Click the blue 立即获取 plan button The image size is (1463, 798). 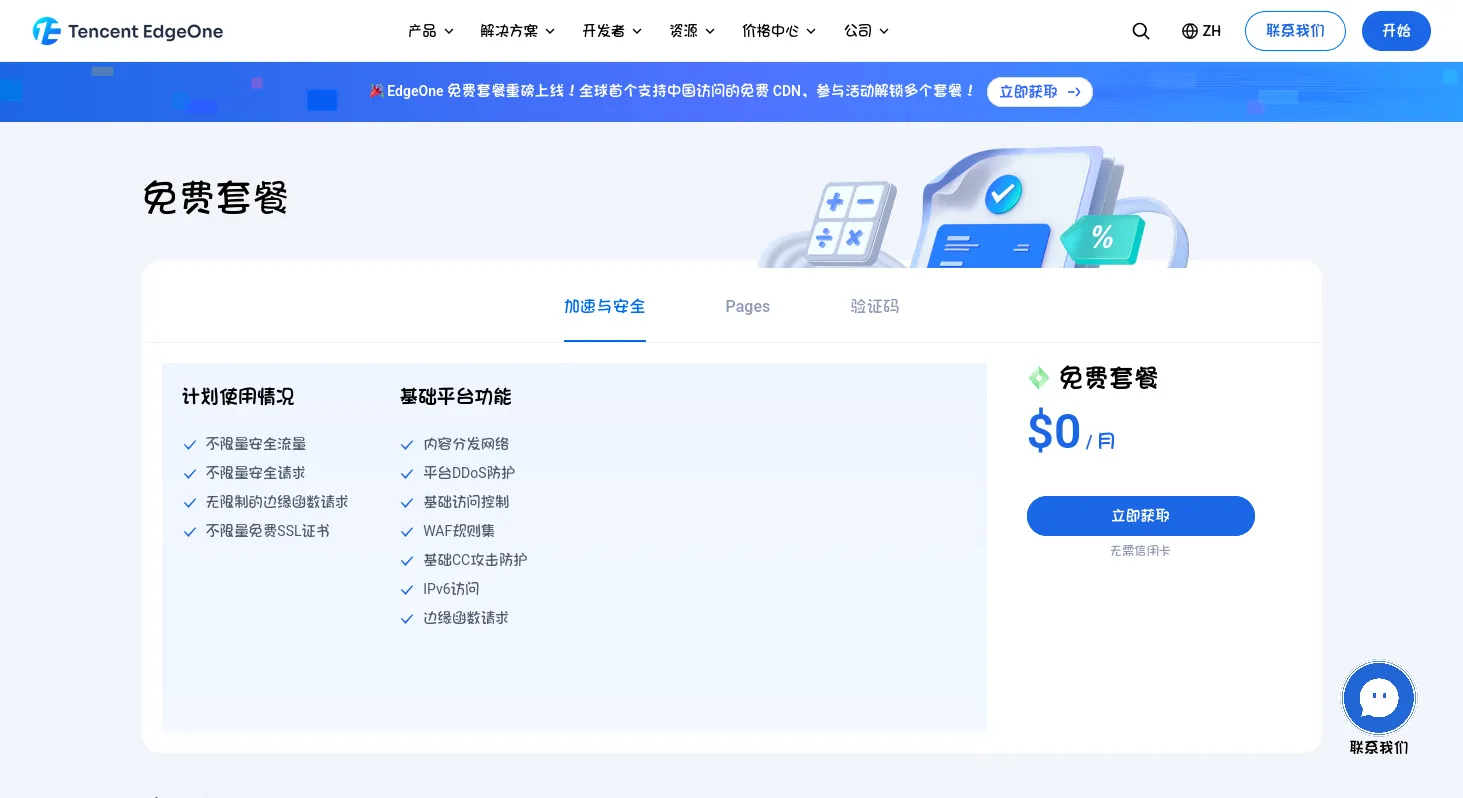(x=1141, y=516)
